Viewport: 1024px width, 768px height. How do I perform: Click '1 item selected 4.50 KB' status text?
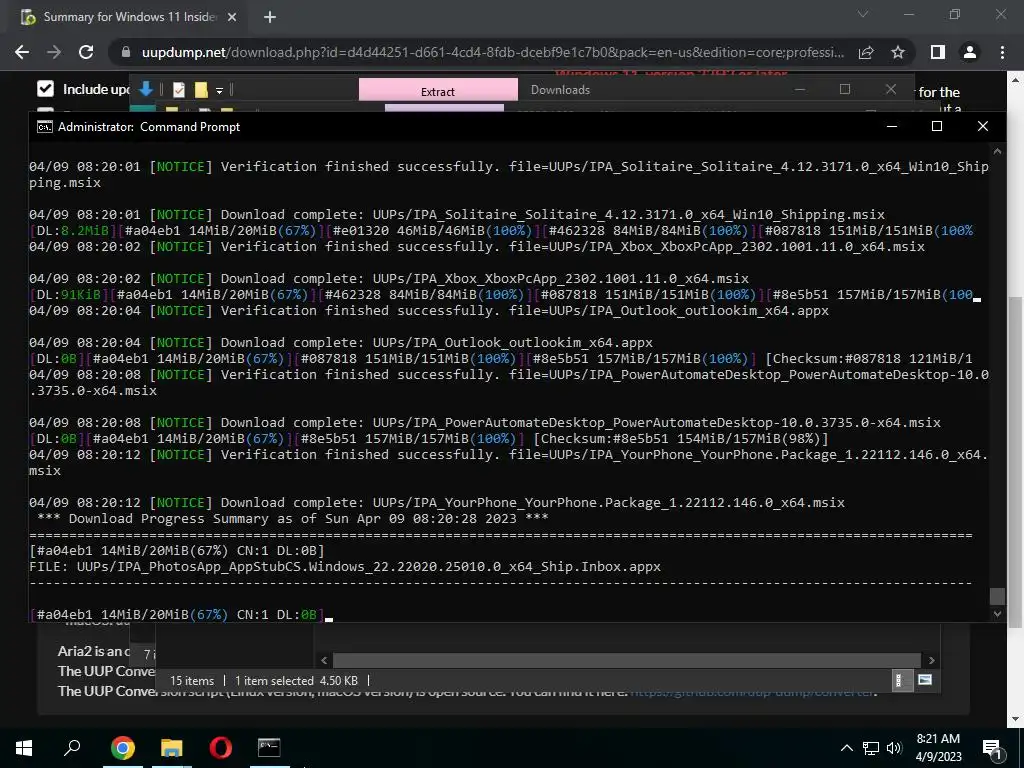[296, 680]
